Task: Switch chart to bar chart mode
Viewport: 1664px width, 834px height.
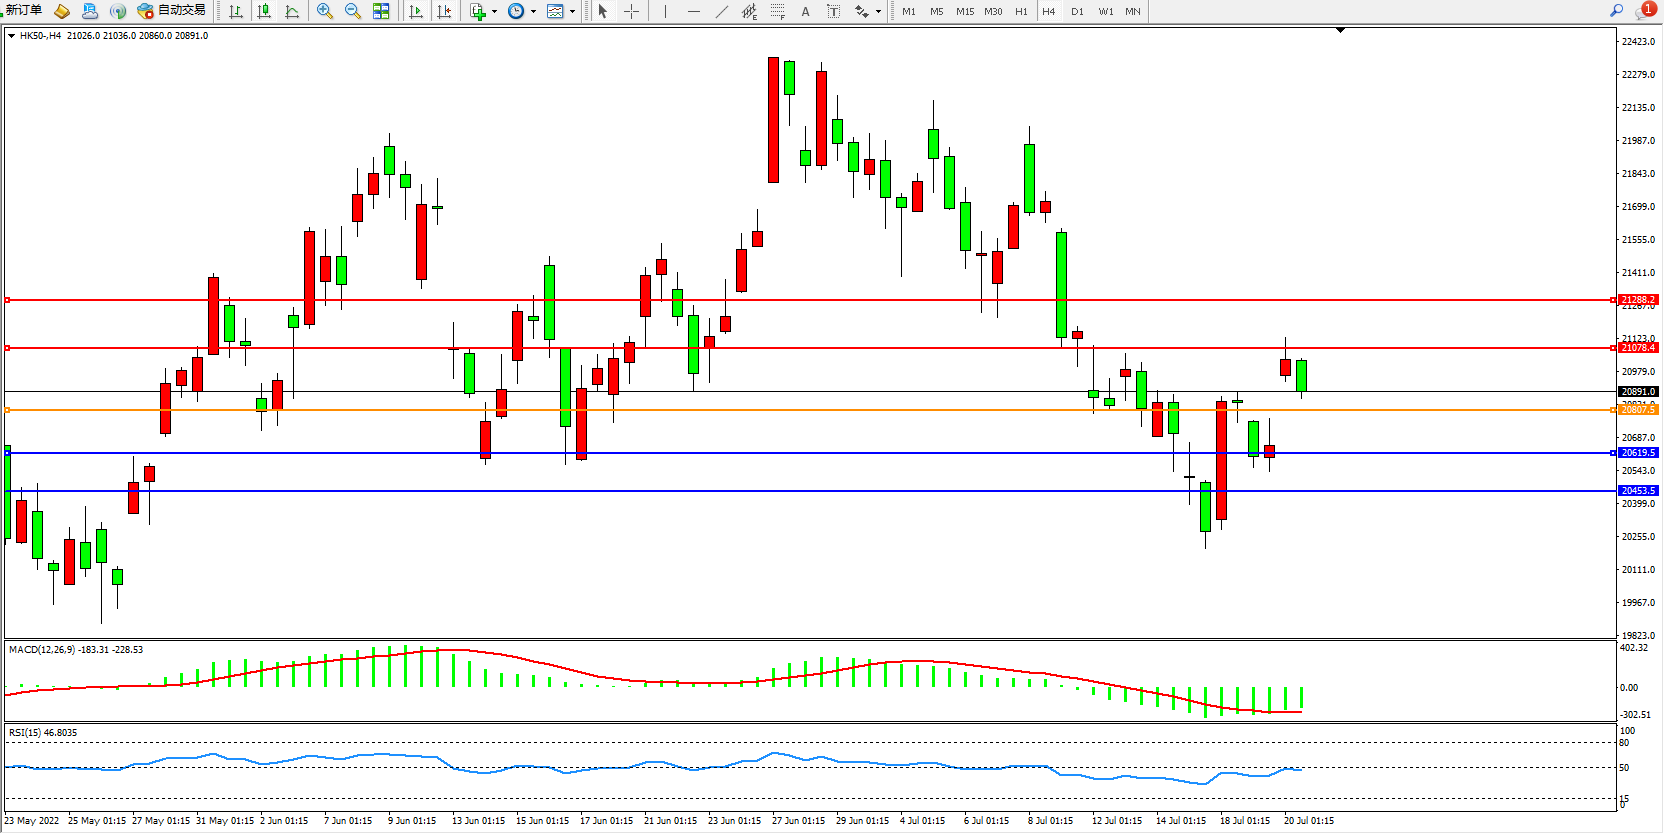Action: pos(236,12)
